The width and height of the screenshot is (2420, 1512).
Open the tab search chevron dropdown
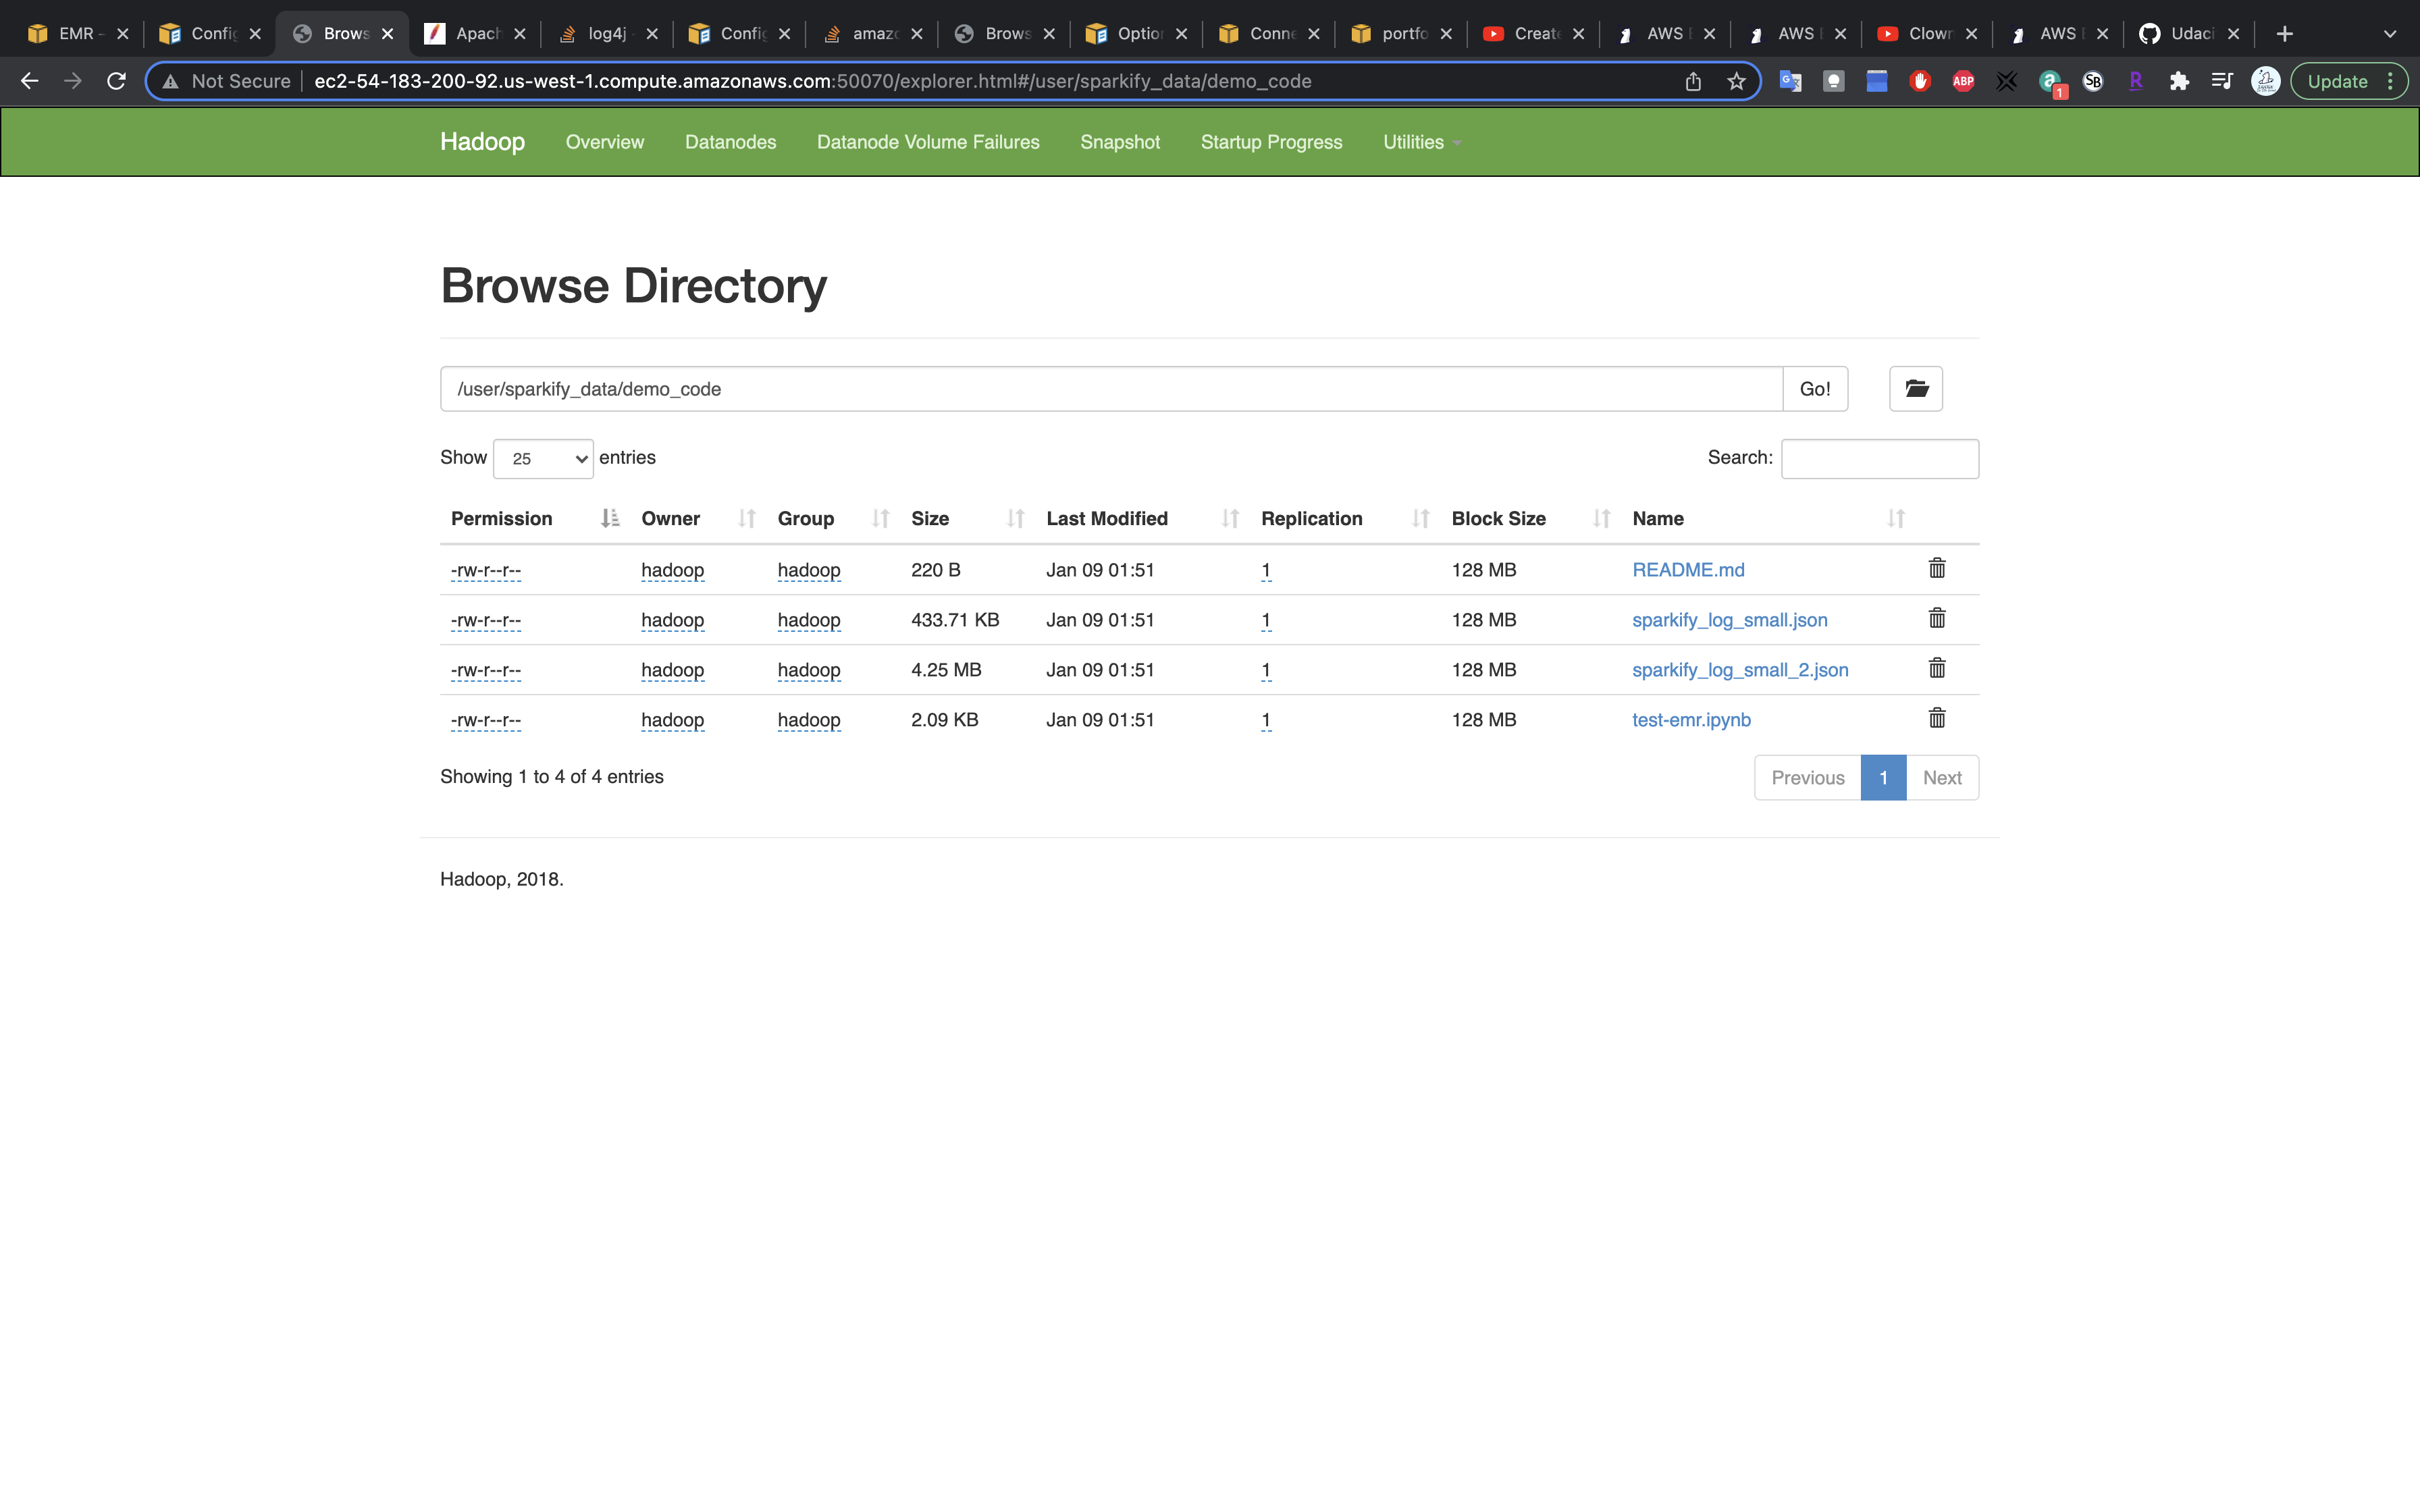2389,34
